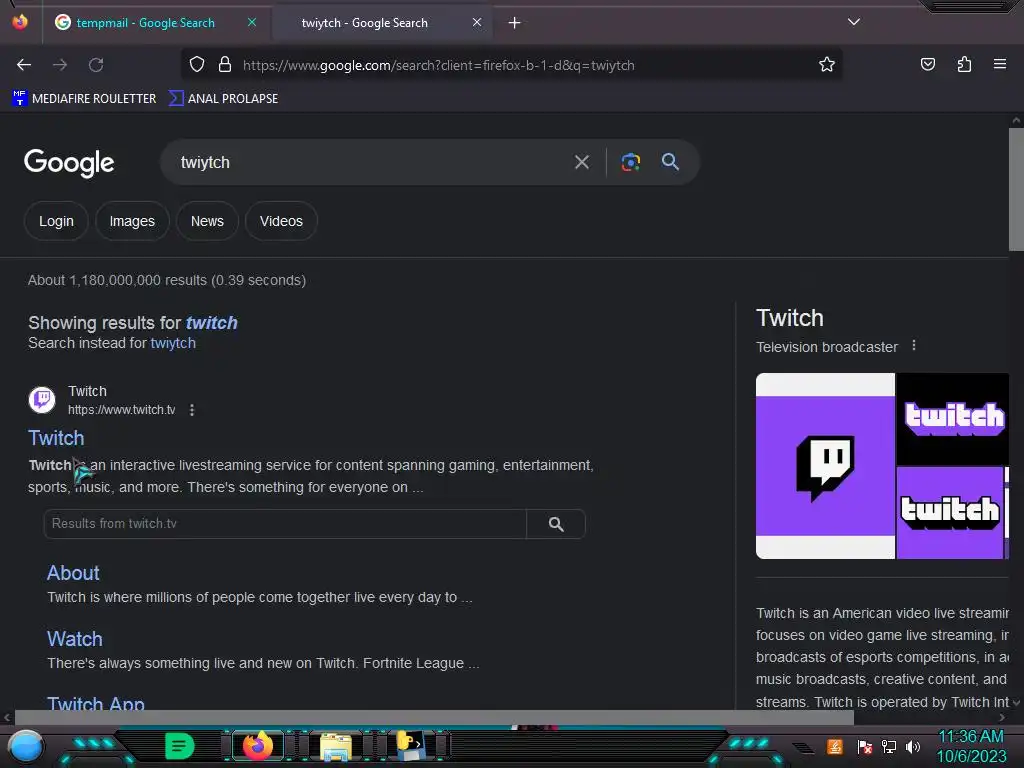Clear the search query with the X

point(581,162)
